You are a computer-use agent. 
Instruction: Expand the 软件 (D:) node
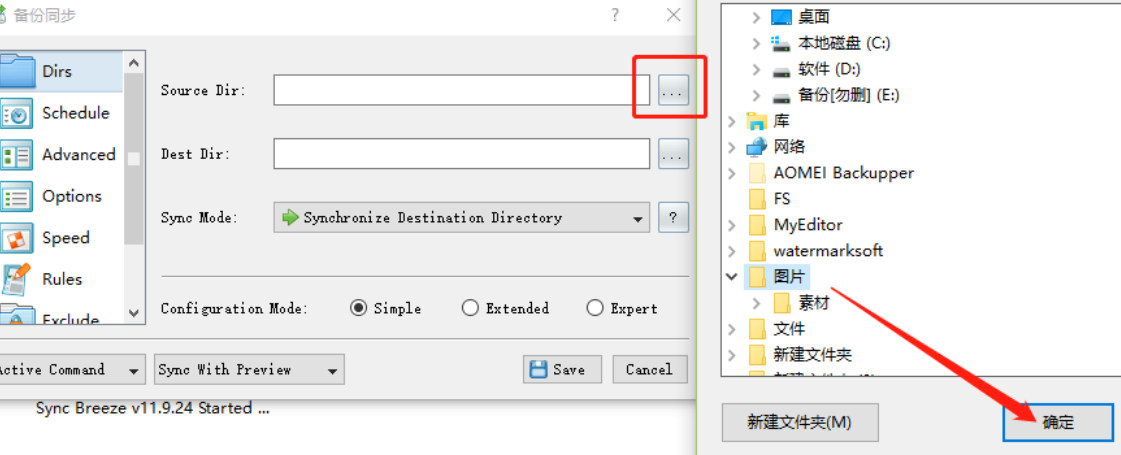tap(756, 69)
